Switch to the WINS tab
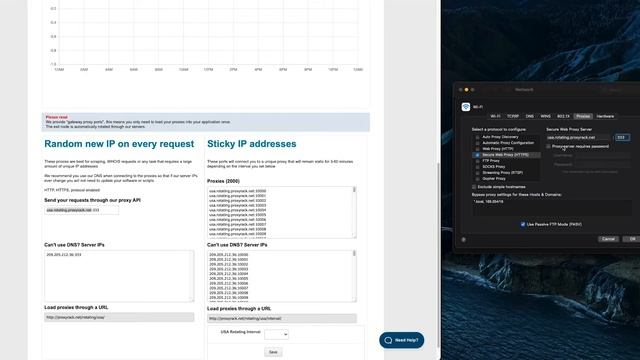This screenshot has height=360, width=640. tap(545, 116)
